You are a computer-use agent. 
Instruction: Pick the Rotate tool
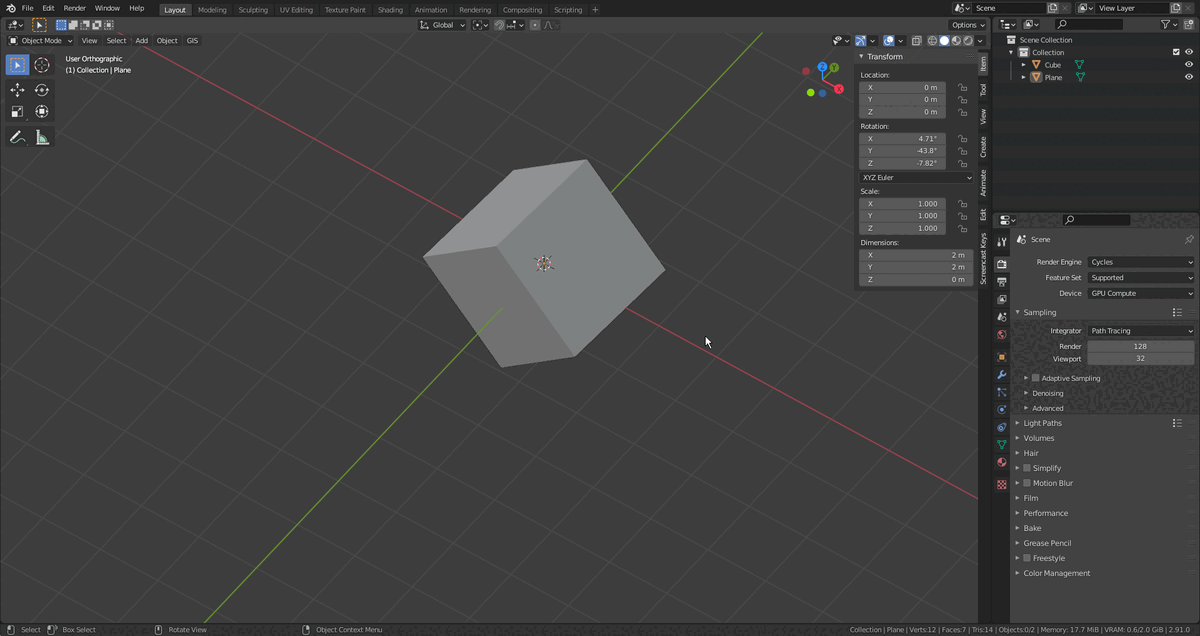click(x=42, y=90)
